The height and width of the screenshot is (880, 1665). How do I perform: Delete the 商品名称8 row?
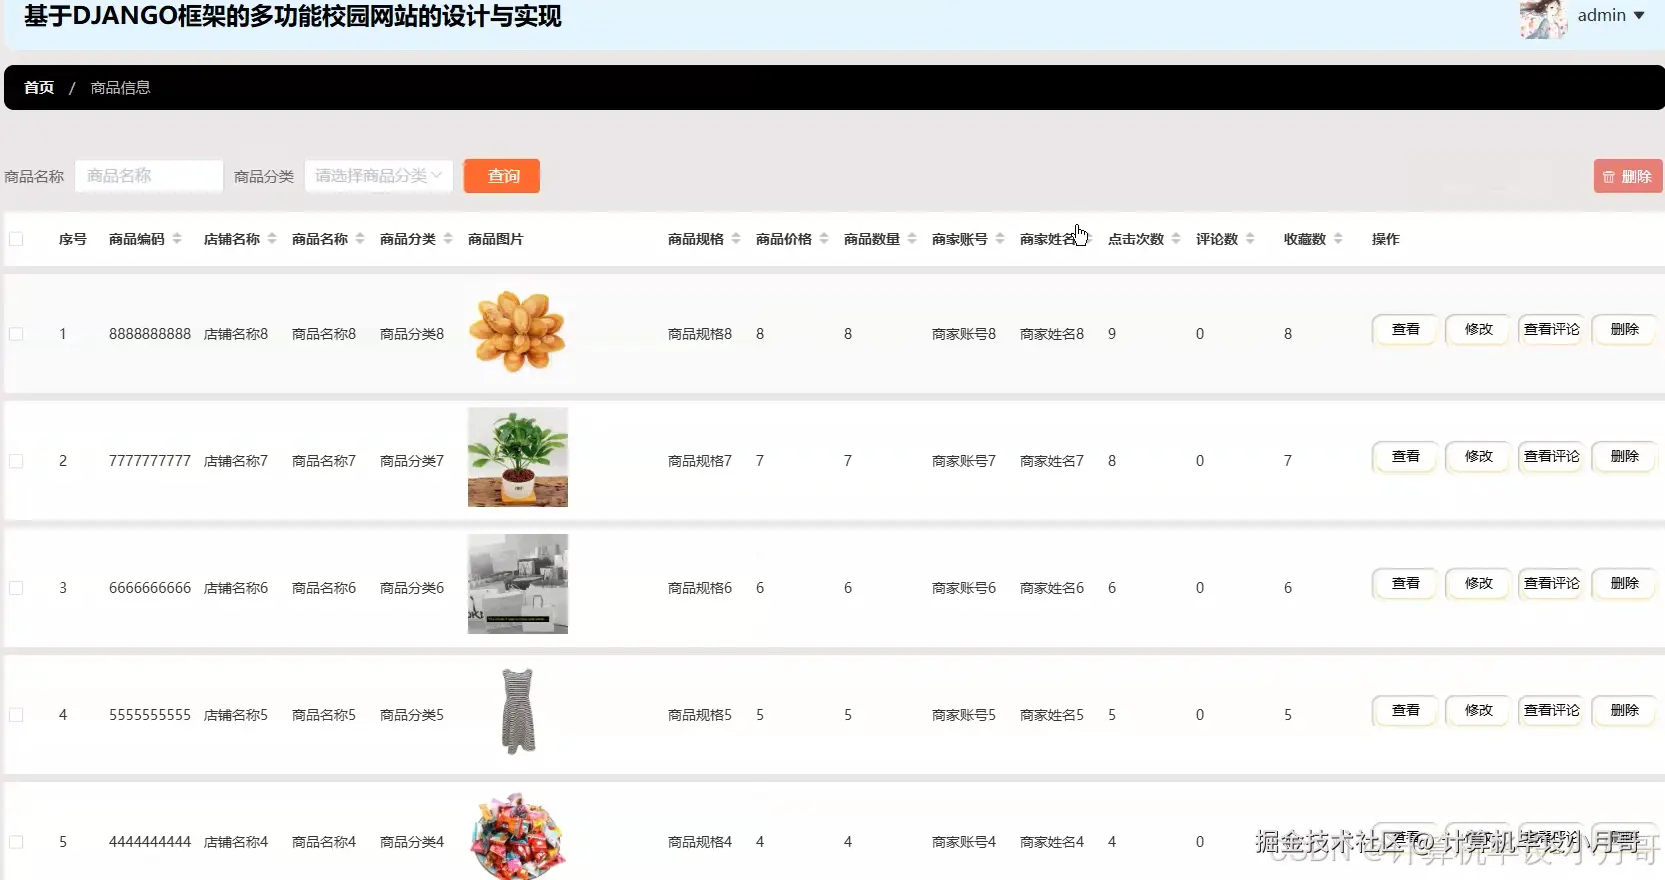[x=1625, y=329]
